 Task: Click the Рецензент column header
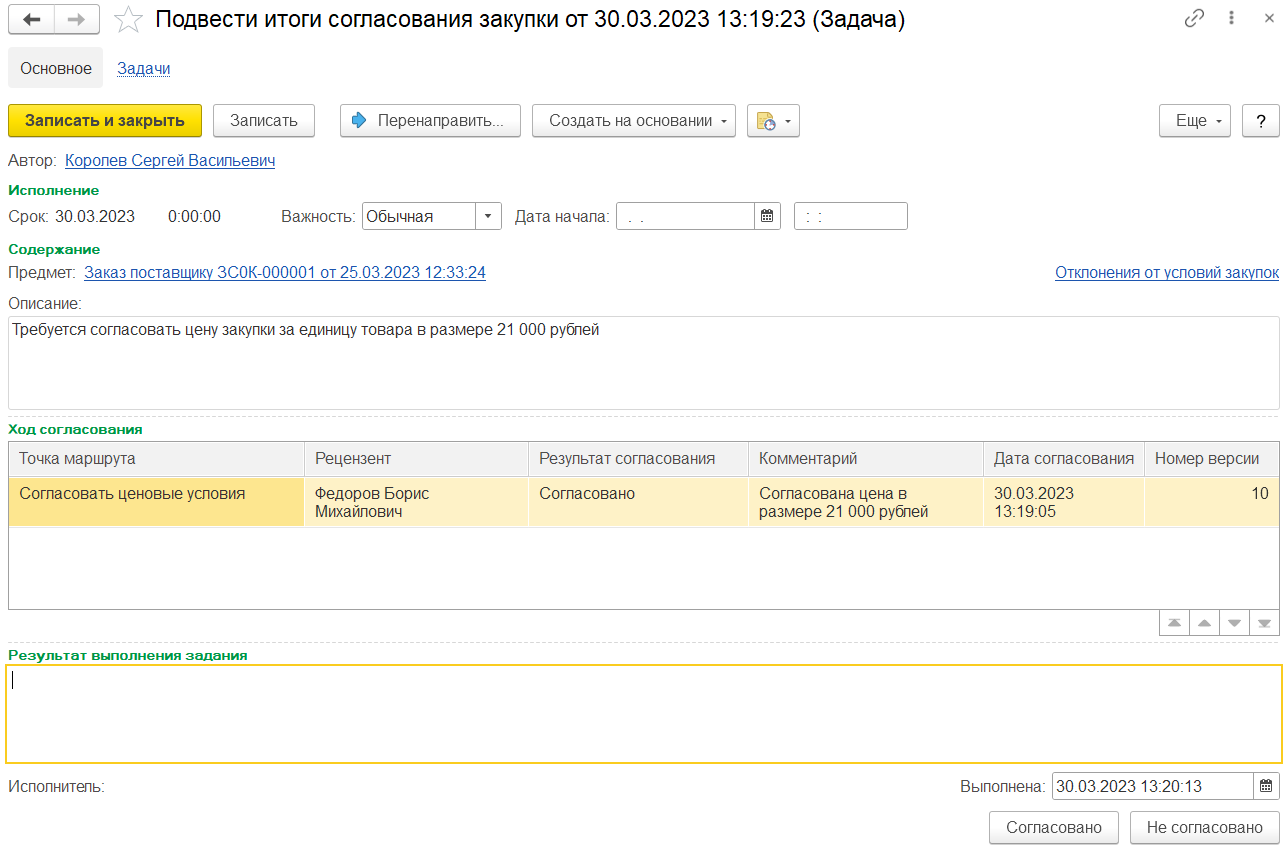point(416,459)
